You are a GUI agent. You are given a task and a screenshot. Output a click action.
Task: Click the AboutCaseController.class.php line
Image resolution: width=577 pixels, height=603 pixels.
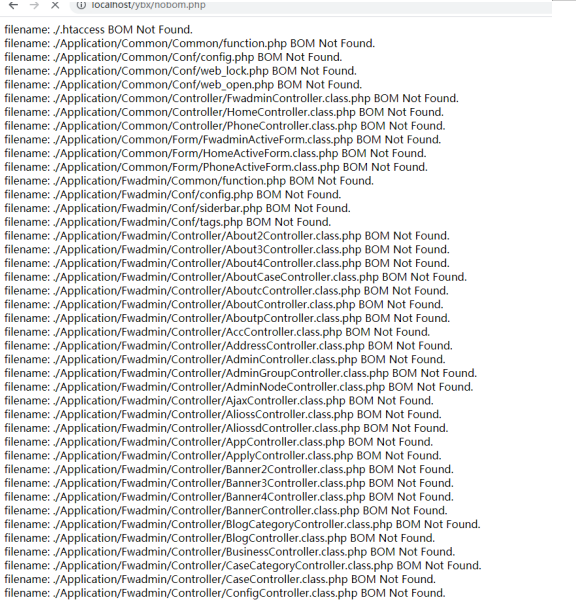click(235, 277)
